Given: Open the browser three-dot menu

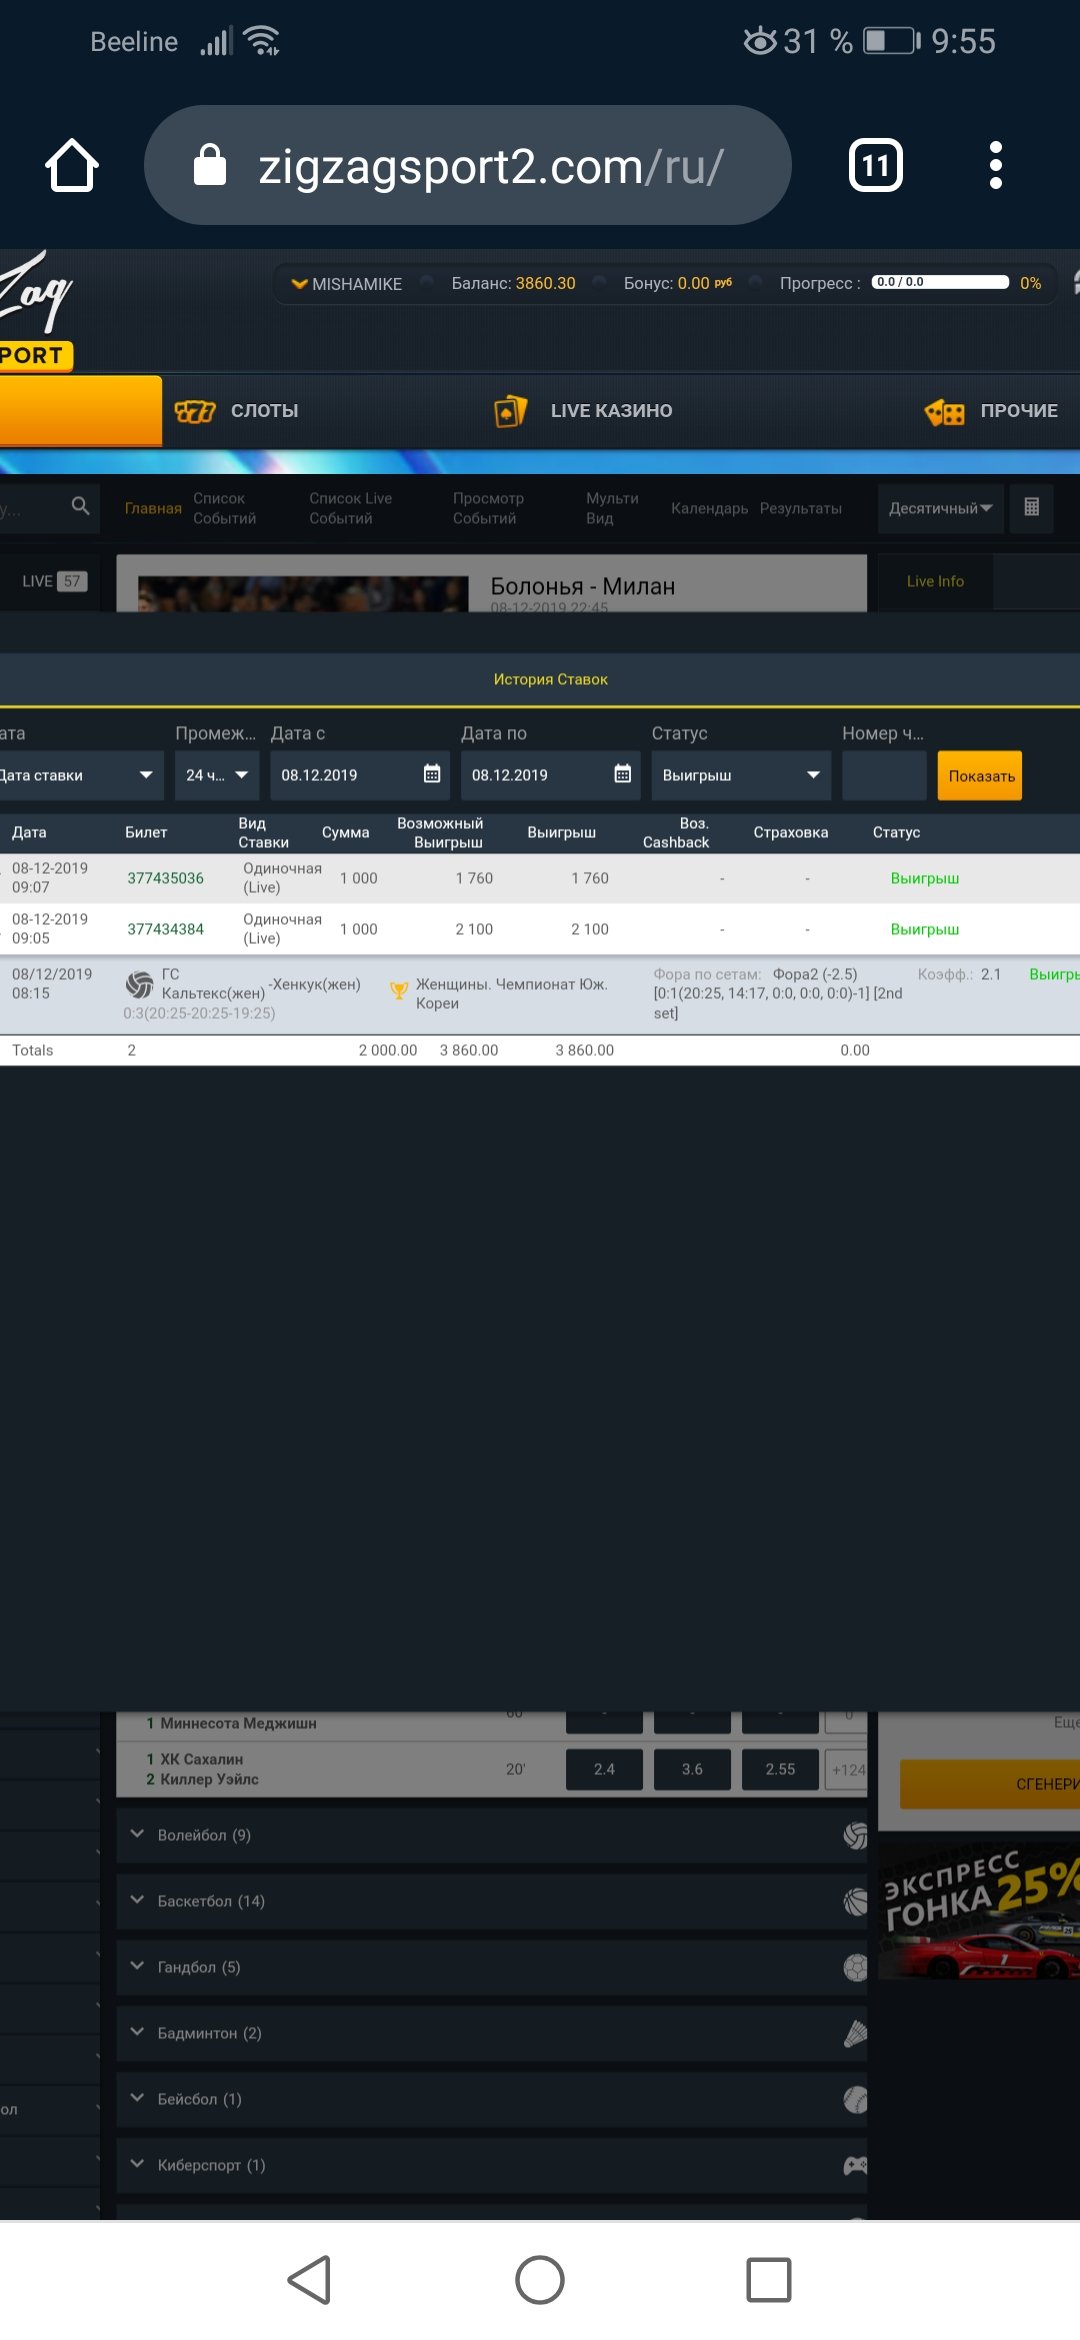Looking at the screenshot, I should coord(995,166).
